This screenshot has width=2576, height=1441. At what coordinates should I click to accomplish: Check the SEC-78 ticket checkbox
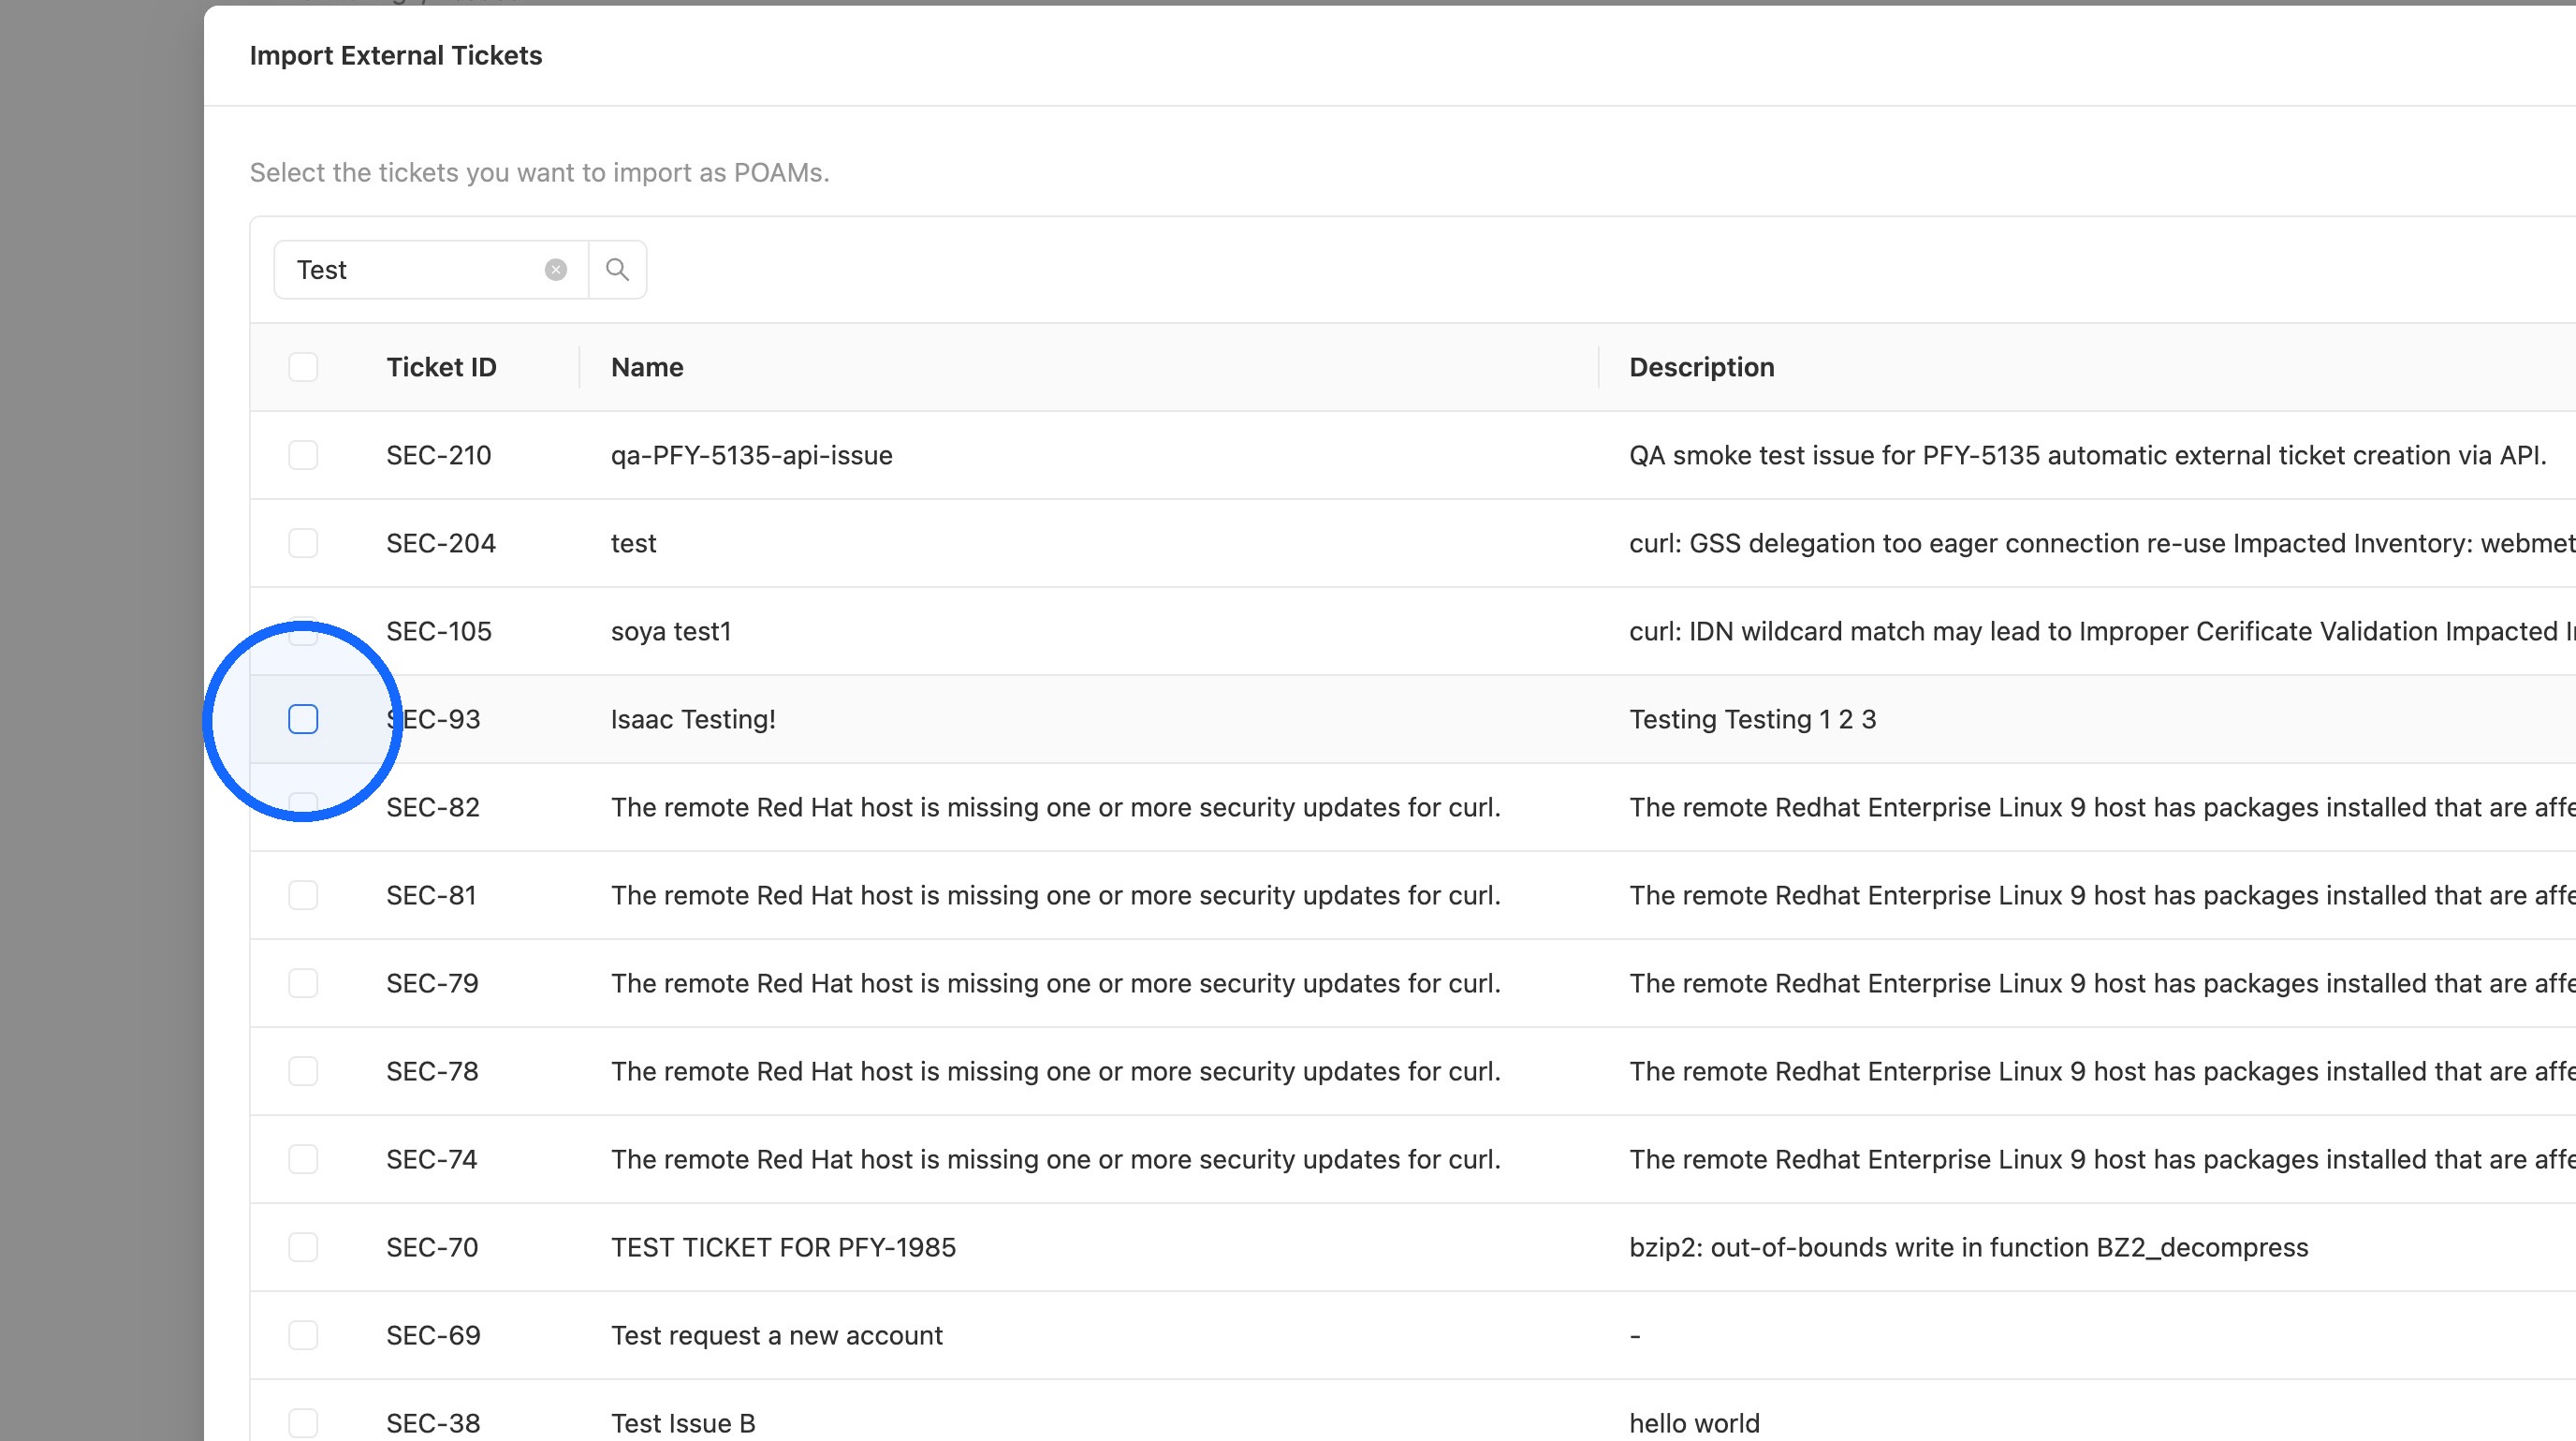pyautogui.click(x=303, y=1071)
